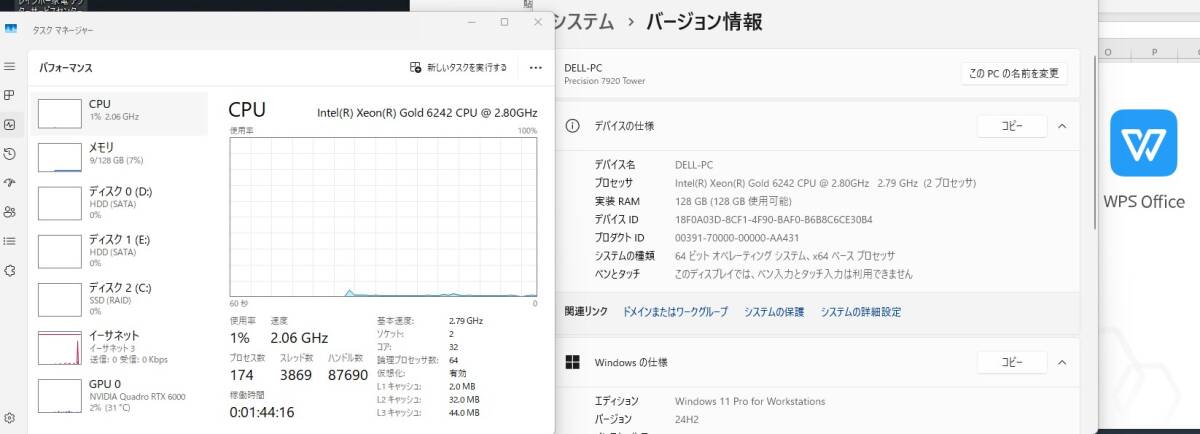Click the WPS Office logo icon

[1143, 143]
